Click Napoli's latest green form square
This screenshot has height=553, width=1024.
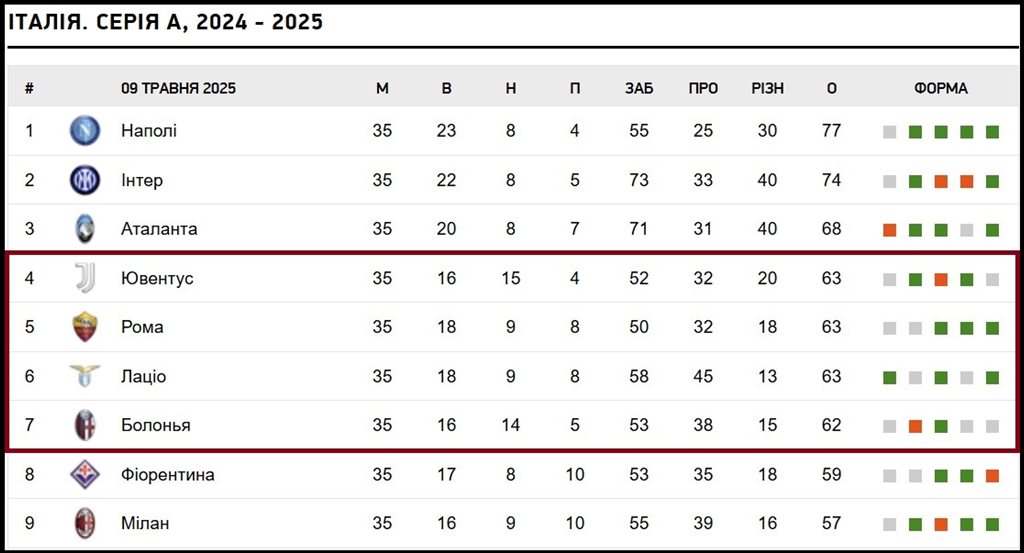click(x=993, y=132)
